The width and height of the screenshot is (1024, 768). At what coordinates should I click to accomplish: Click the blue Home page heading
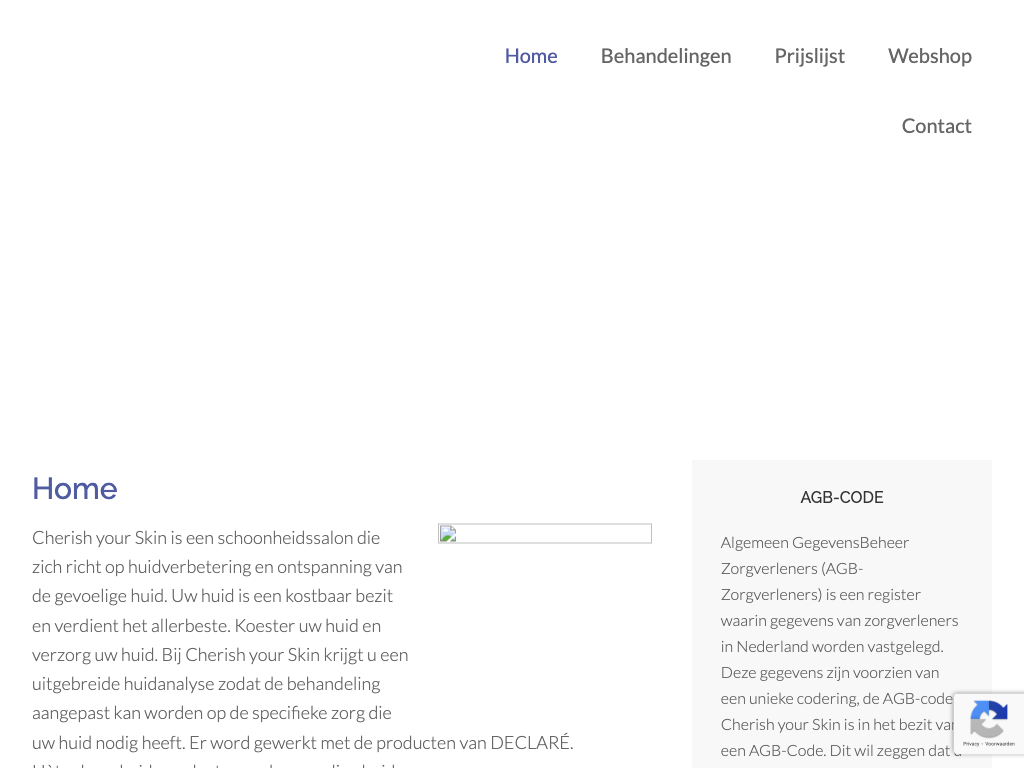pyautogui.click(x=75, y=488)
